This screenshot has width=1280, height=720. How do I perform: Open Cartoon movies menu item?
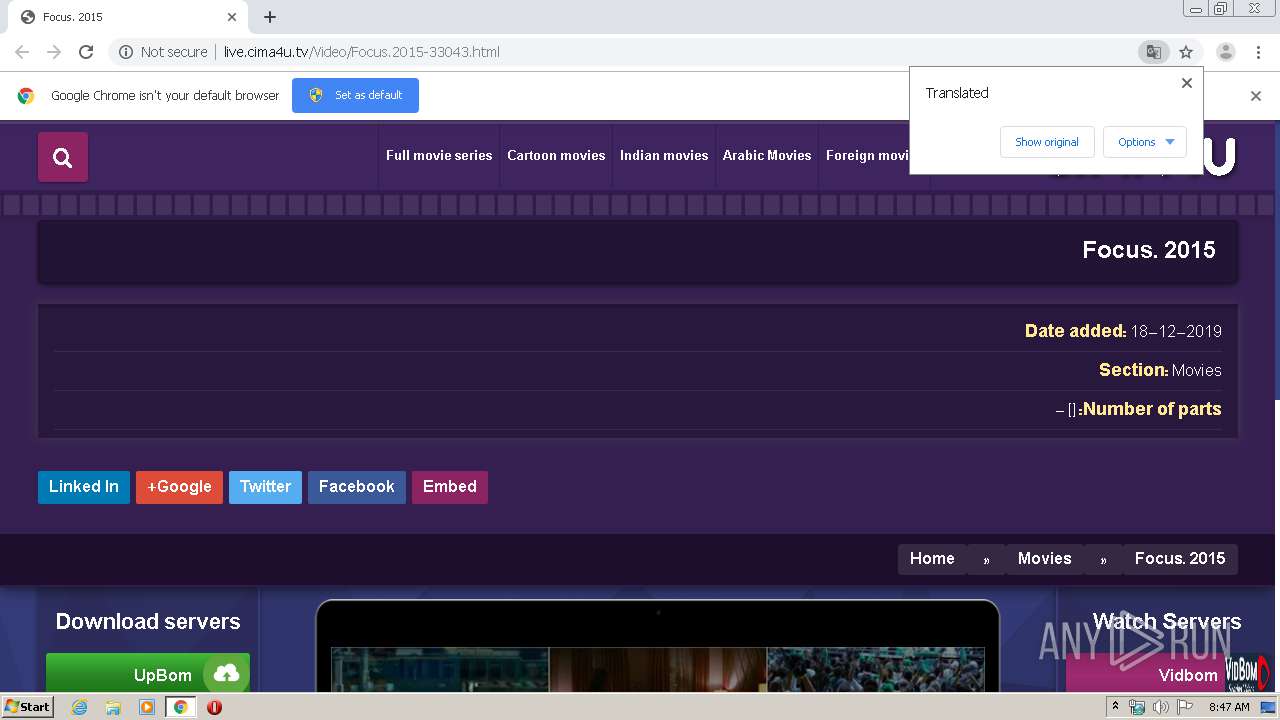[x=556, y=155]
